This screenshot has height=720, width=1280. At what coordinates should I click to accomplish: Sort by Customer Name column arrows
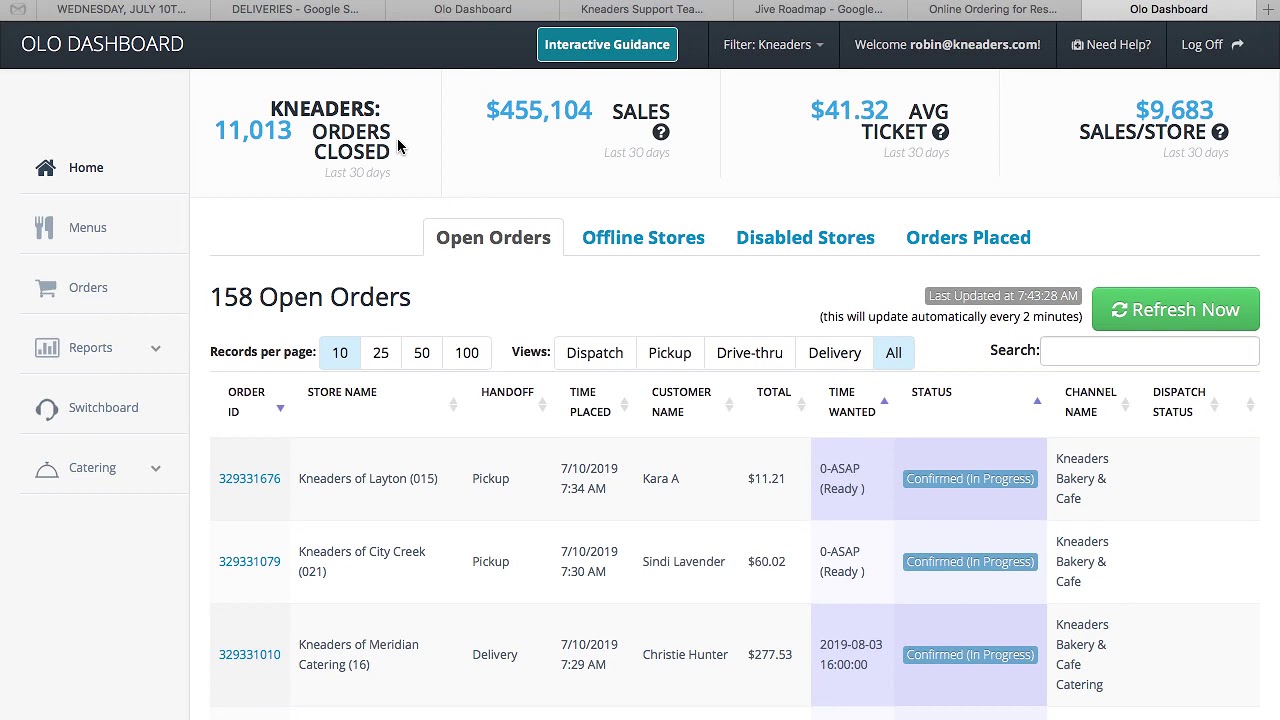(729, 404)
